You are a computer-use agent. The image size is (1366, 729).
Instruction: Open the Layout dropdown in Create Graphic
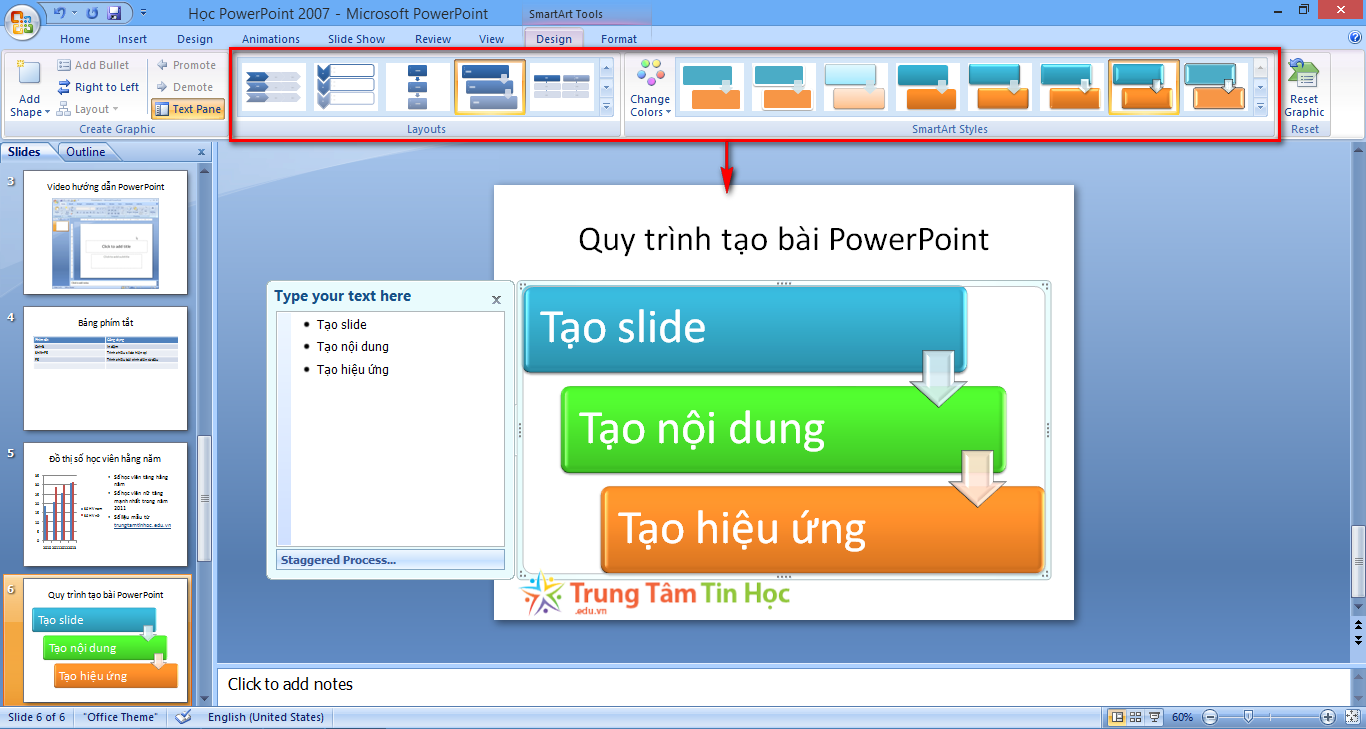(x=88, y=109)
